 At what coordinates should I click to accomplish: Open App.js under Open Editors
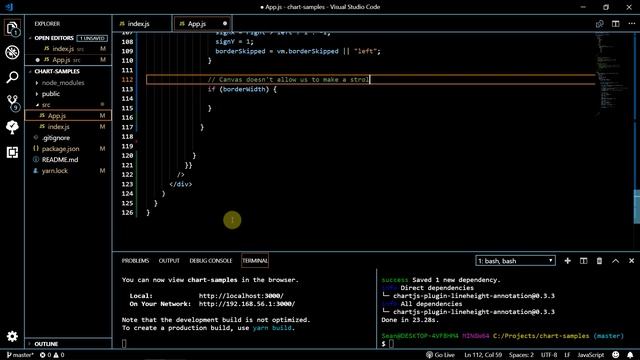click(x=68, y=60)
